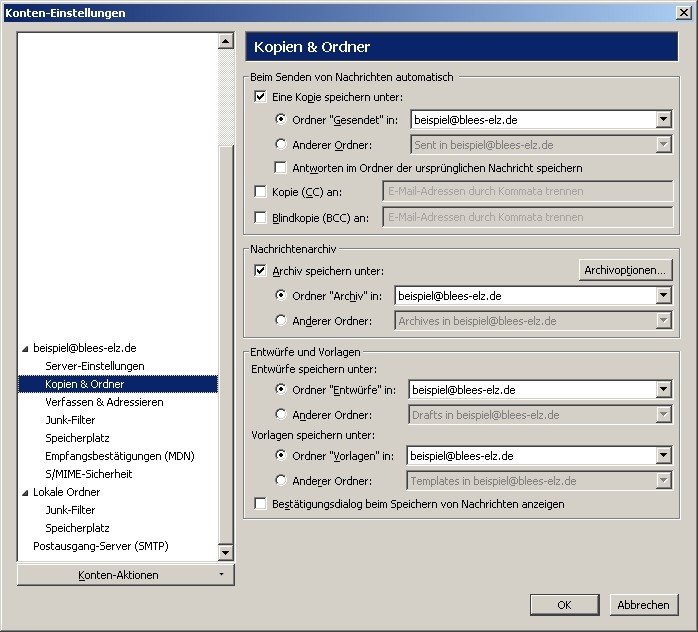Choose 'Anderer Ordner' radio for Entwürfe
Viewport: 698px width, 632px height.
point(280,414)
